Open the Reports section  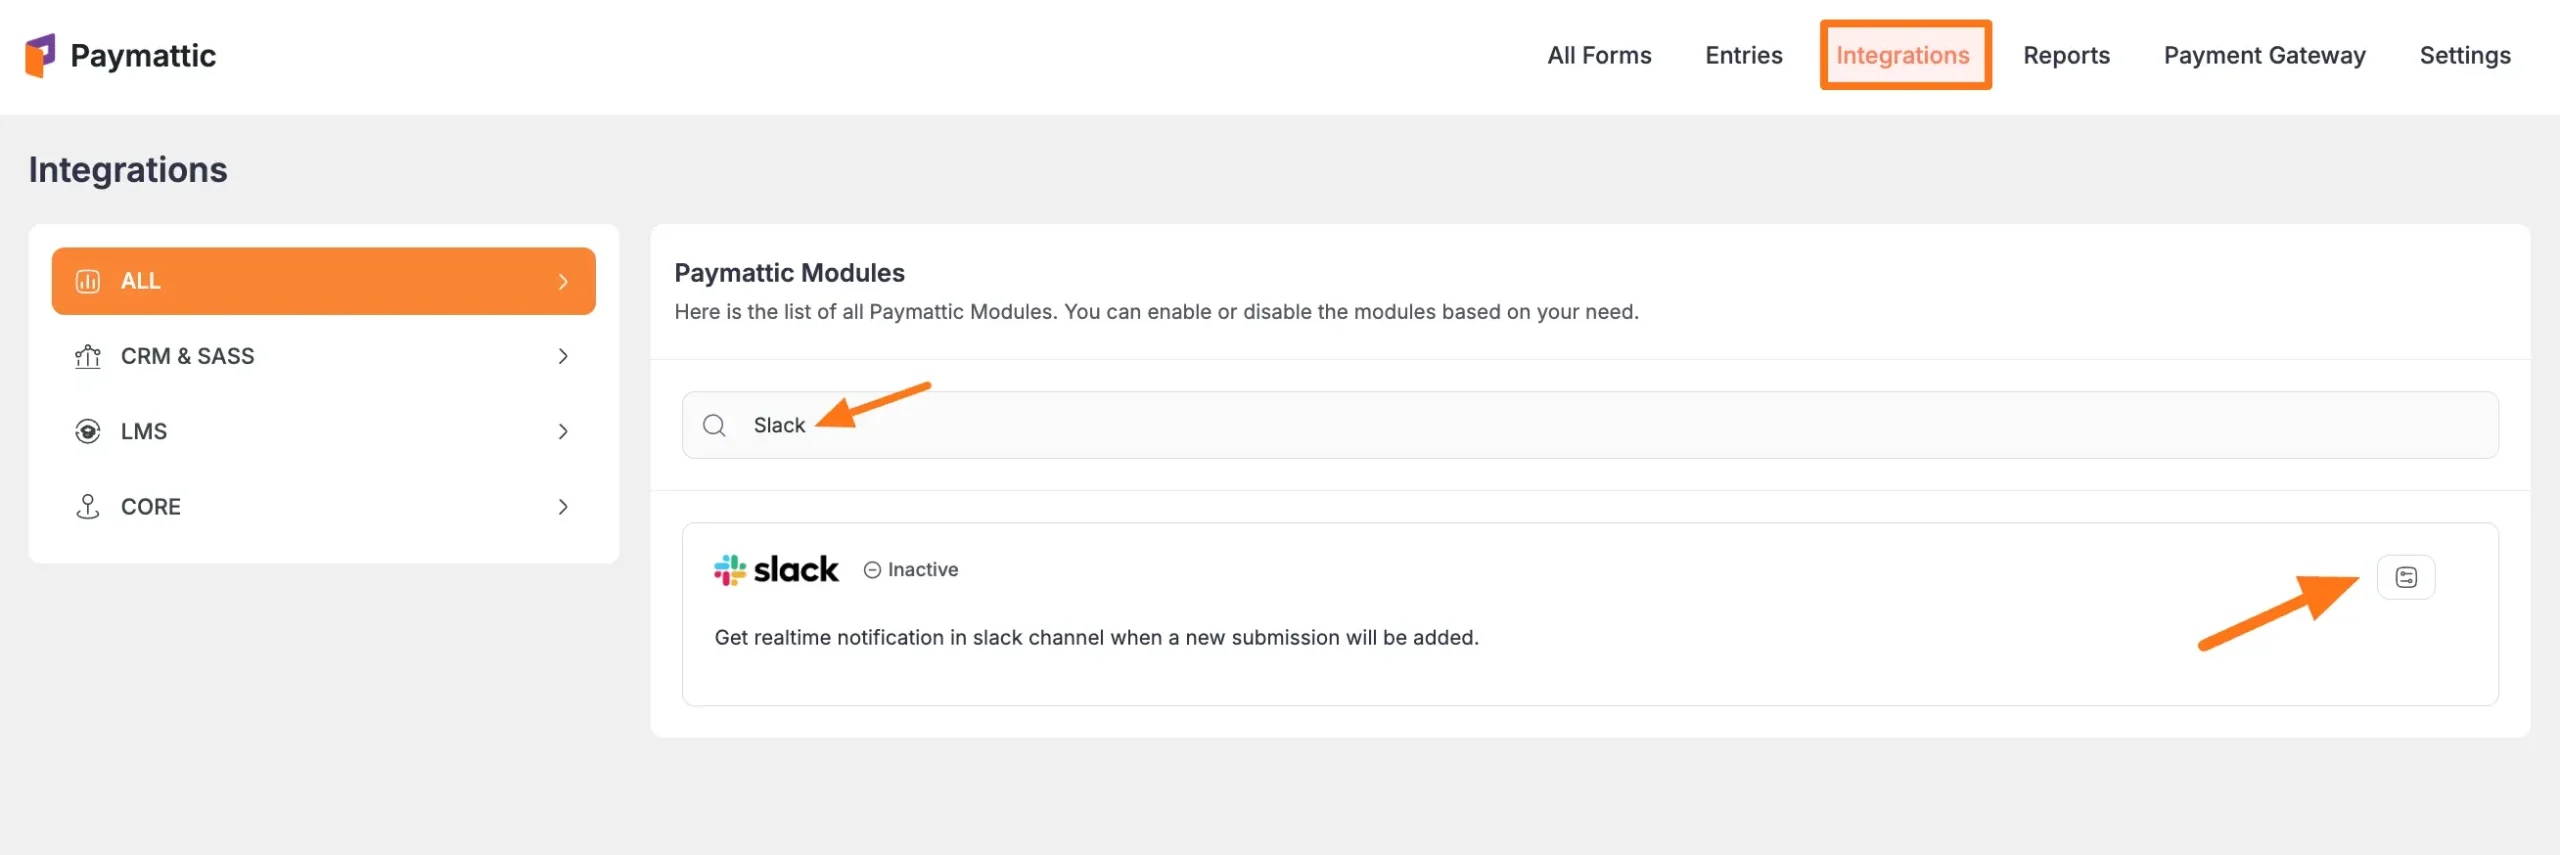(x=2066, y=56)
